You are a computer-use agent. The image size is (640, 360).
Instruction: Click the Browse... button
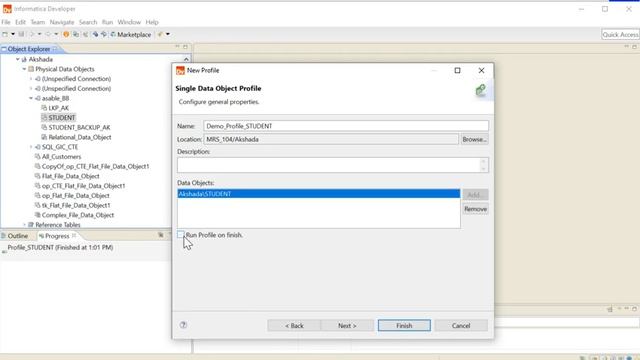tap(474, 139)
